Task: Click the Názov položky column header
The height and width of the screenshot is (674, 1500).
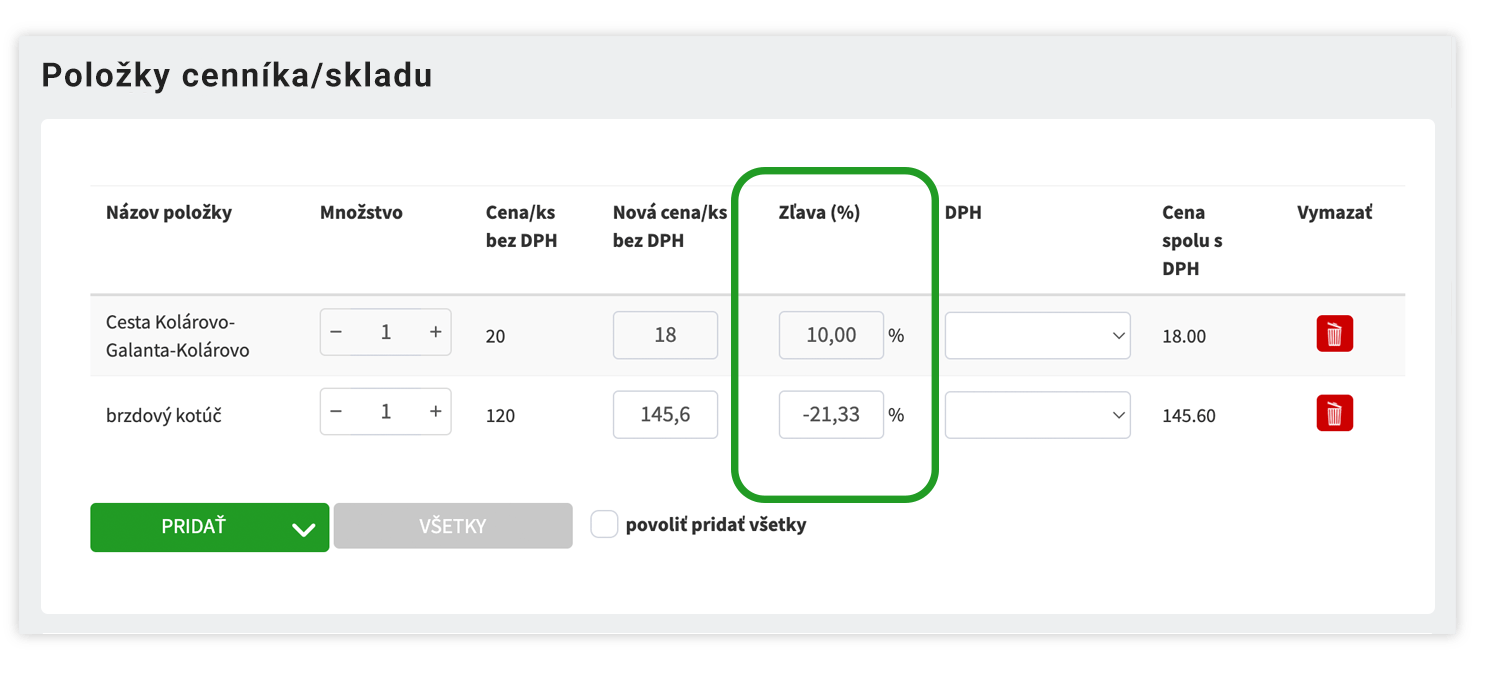Action: pos(169,212)
